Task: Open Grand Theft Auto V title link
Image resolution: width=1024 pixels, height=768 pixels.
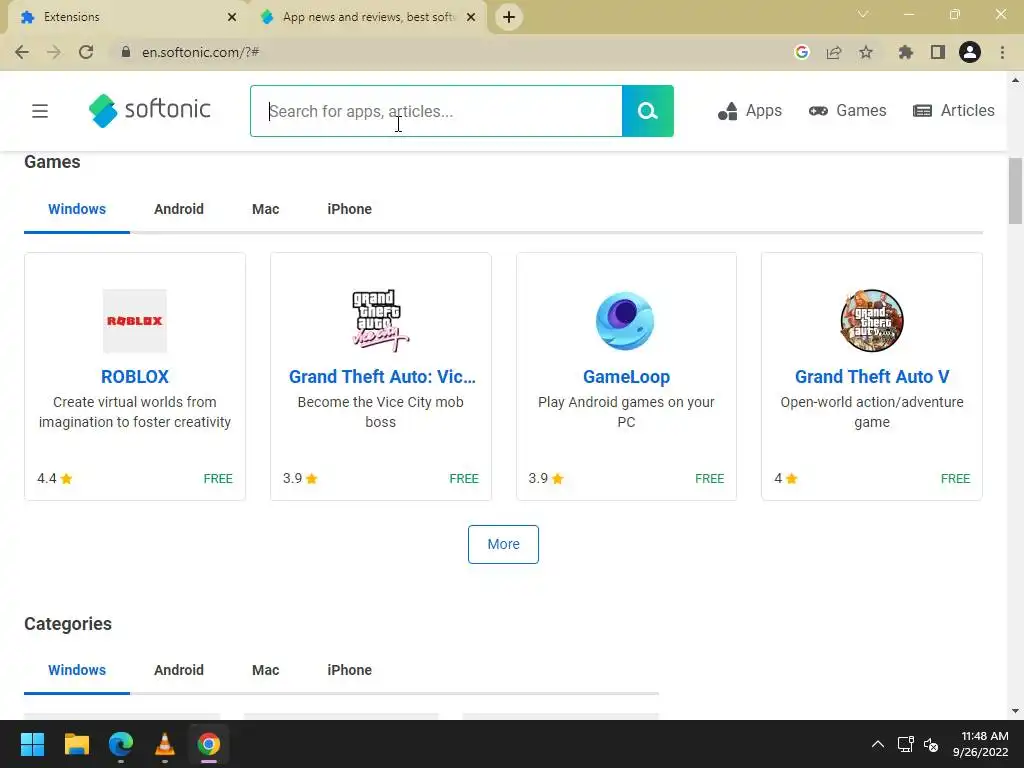Action: [x=872, y=377]
